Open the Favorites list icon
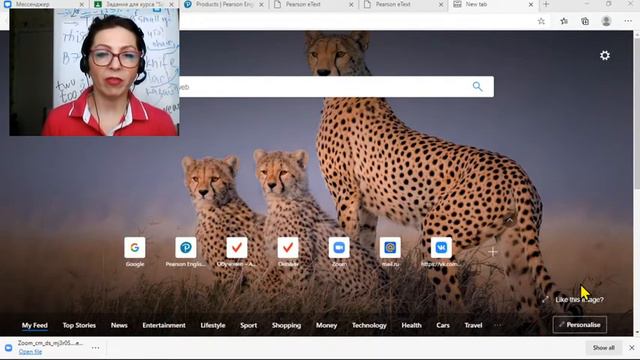The height and width of the screenshot is (360, 640). point(564,21)
